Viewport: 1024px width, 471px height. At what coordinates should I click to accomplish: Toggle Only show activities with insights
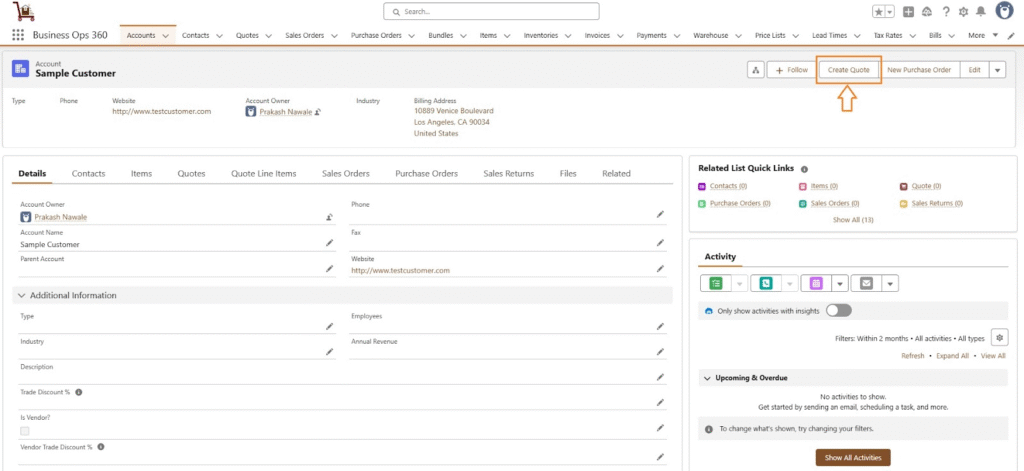[838, 311]
